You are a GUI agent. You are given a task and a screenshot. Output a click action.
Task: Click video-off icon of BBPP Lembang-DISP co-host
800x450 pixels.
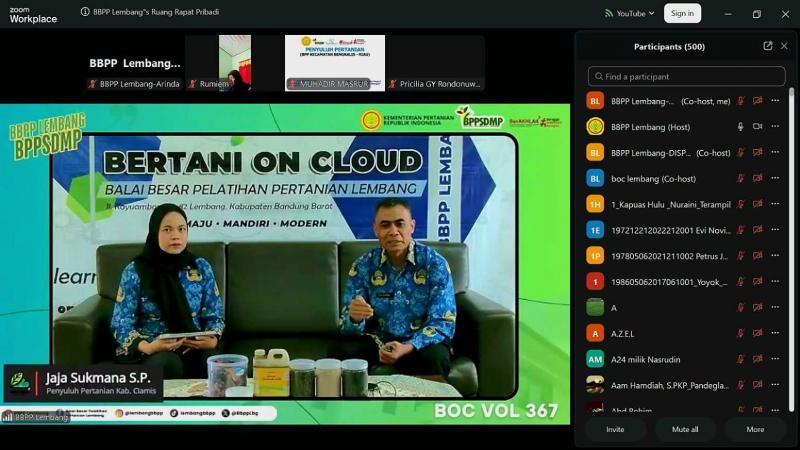758,153
